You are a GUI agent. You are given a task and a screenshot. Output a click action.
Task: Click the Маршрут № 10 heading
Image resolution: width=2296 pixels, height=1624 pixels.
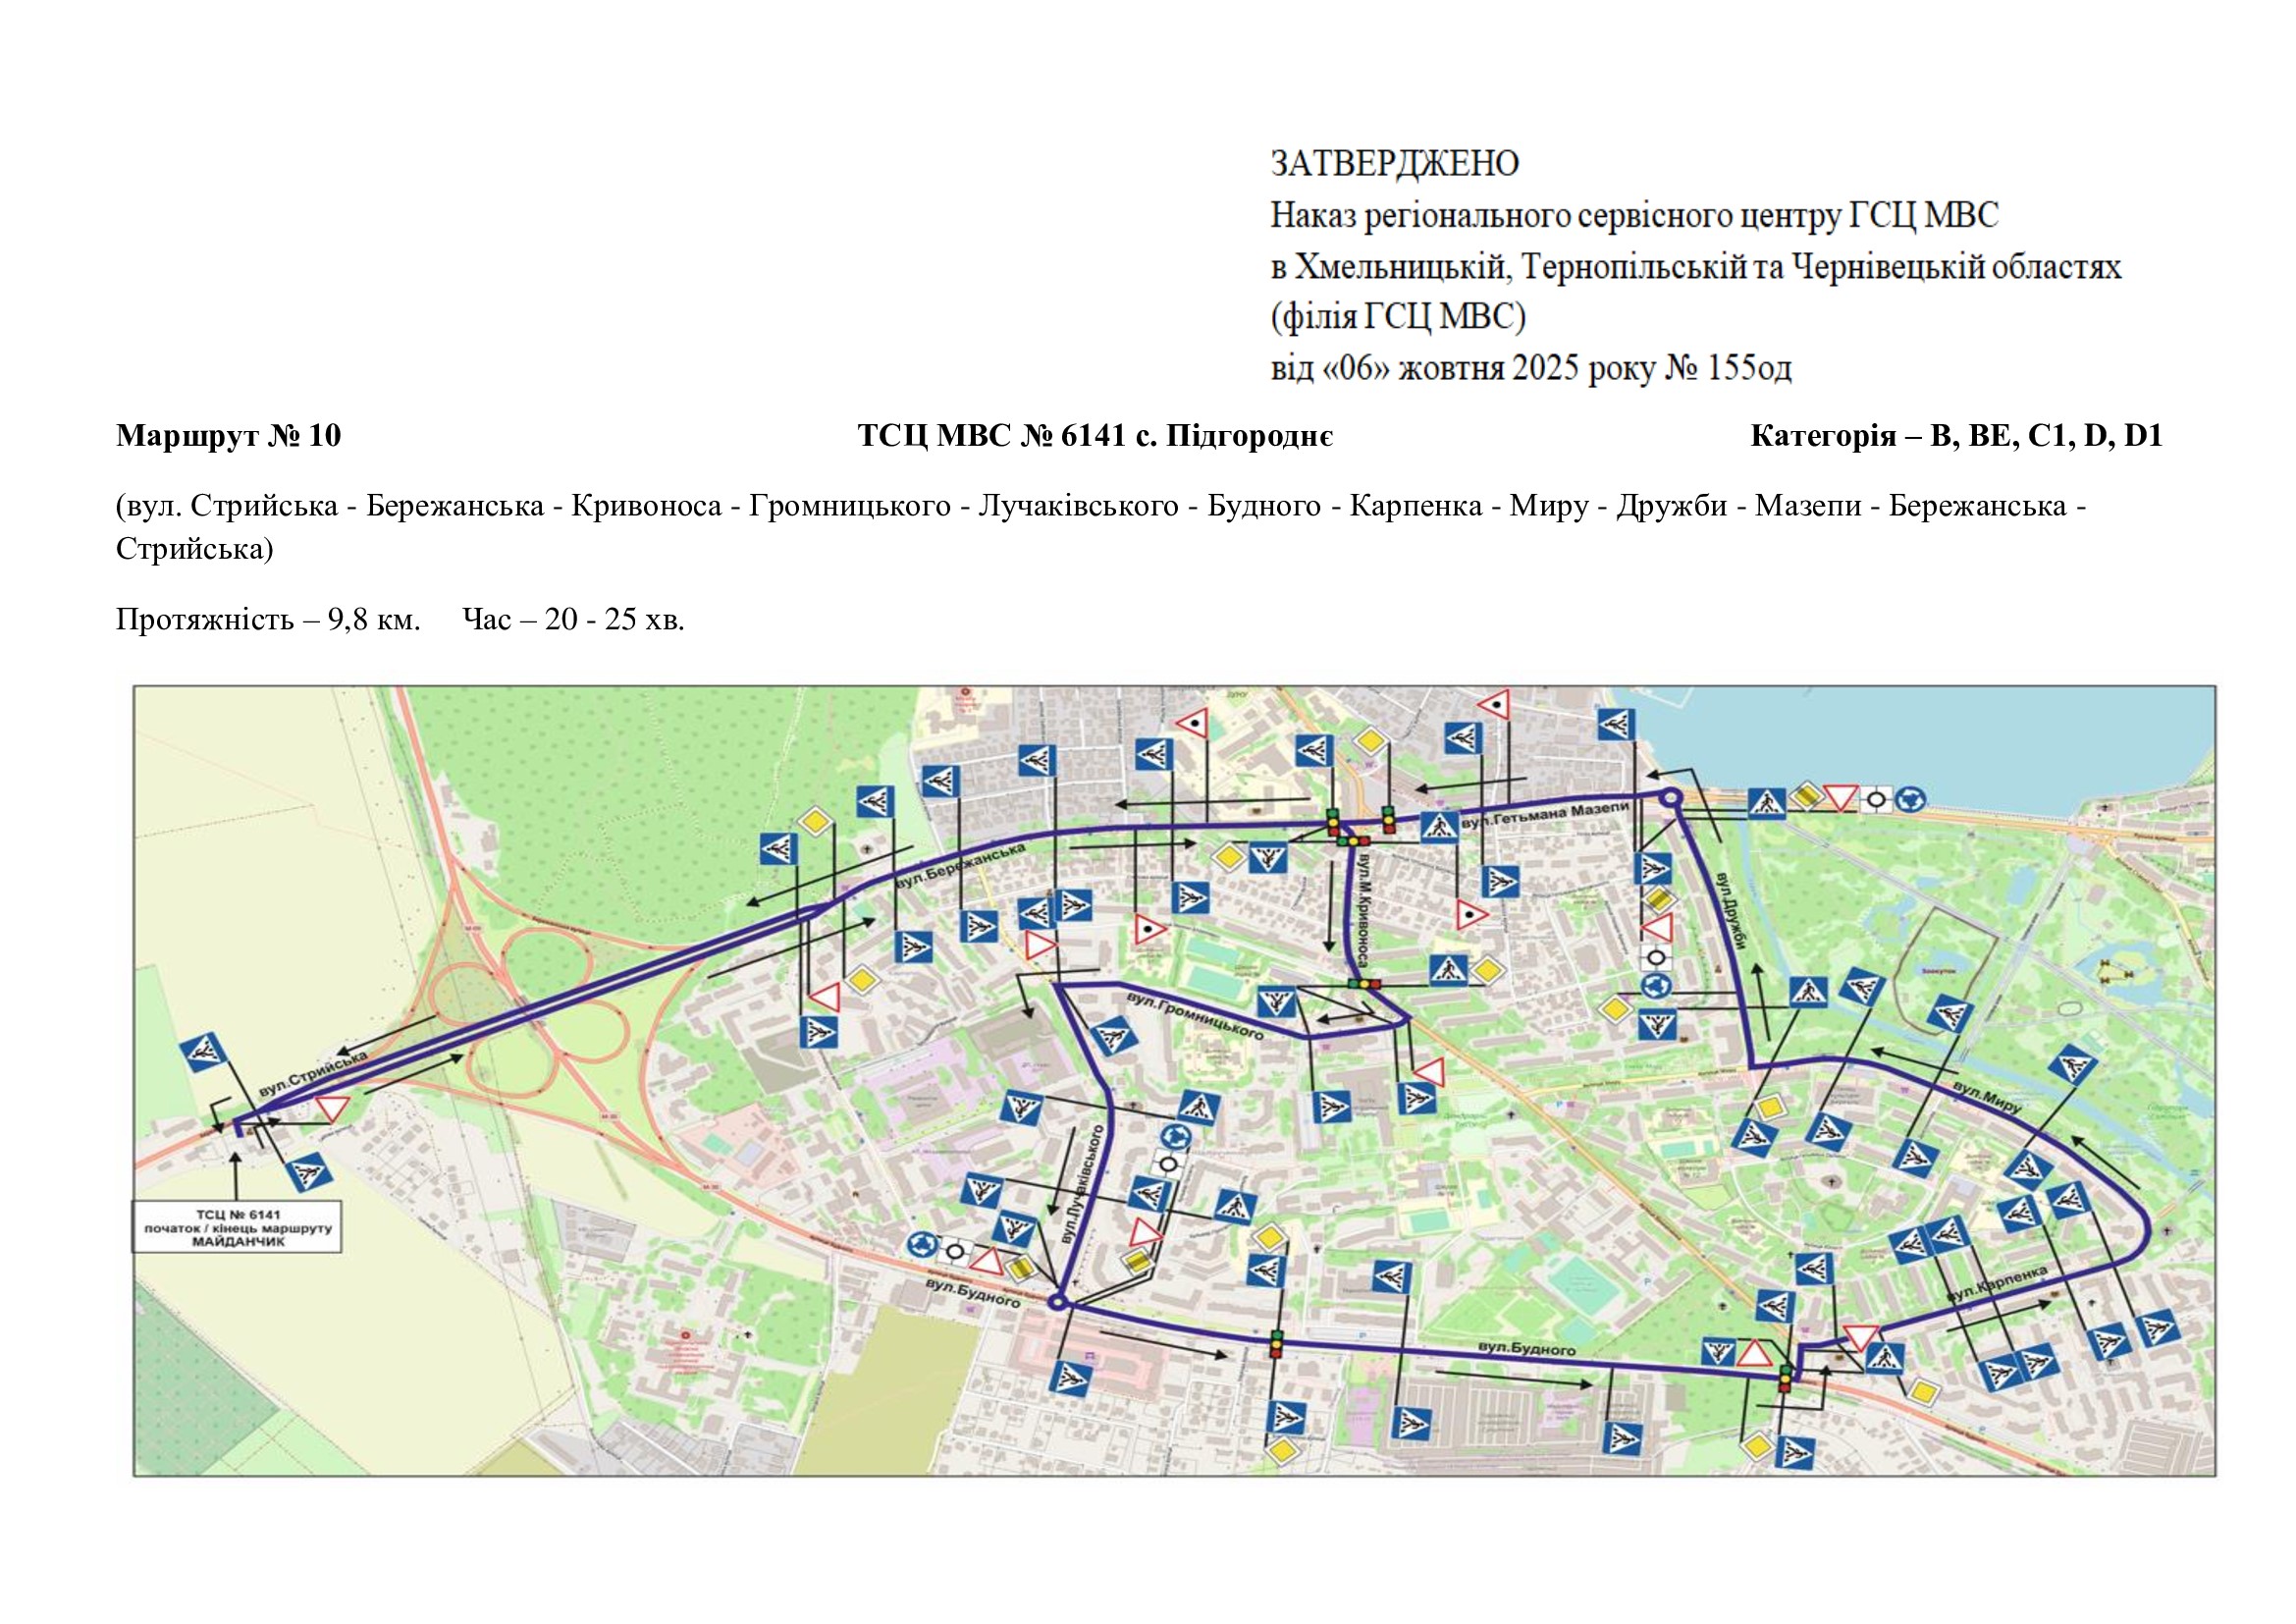click(228, 436)
